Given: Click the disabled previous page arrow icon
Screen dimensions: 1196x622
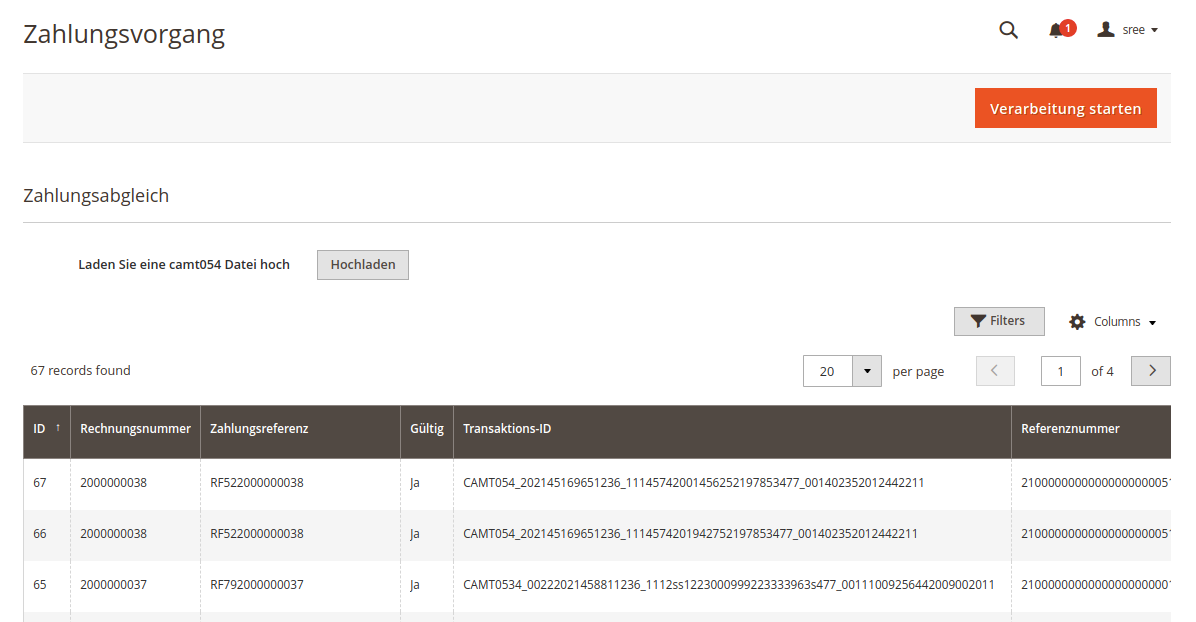Looking at the screenshot, I should tap(995, 370).
